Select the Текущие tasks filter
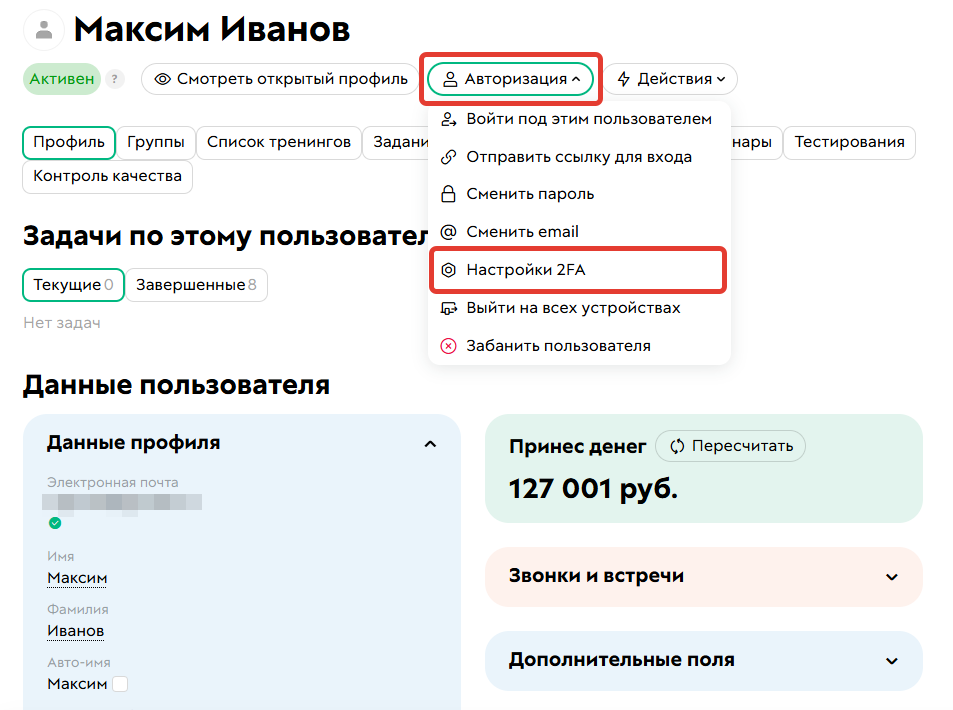Screen dimensions: 953x710 point(72,285)
